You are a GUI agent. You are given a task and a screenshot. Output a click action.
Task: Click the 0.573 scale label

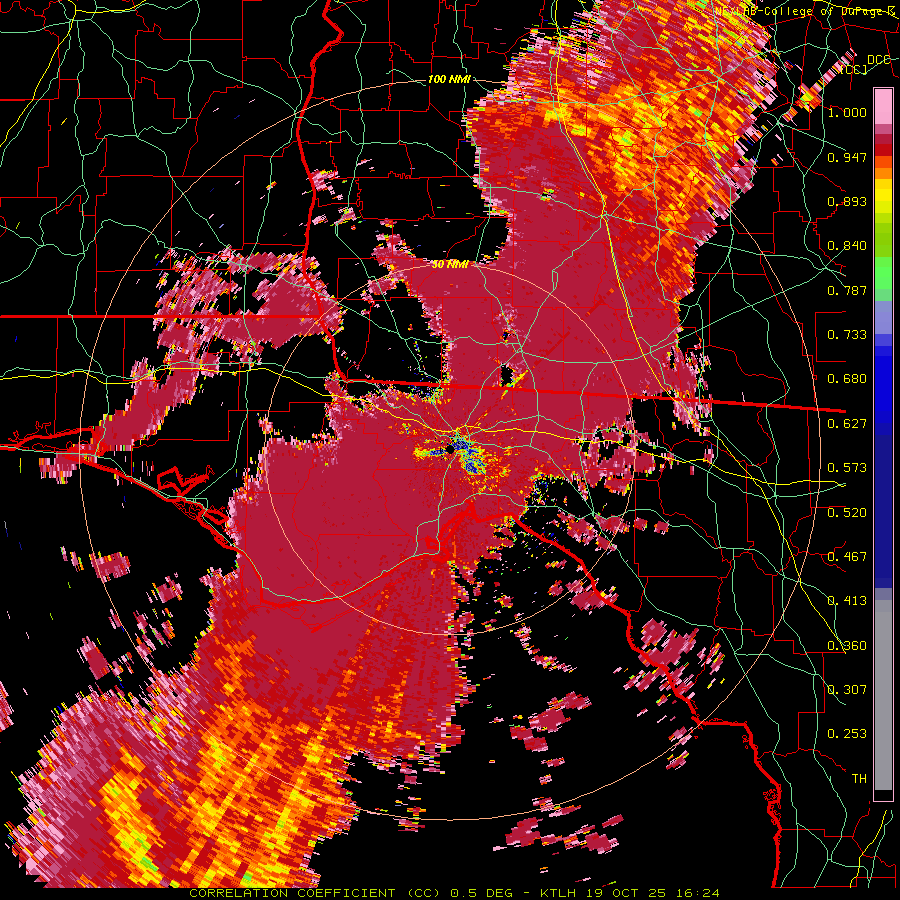[x=847, y=467]
